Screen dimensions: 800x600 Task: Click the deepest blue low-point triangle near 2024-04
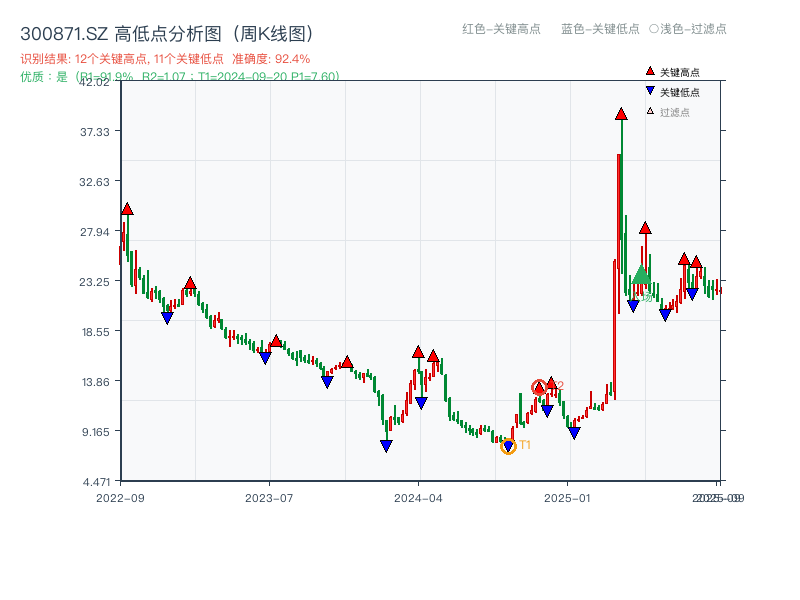386,444
